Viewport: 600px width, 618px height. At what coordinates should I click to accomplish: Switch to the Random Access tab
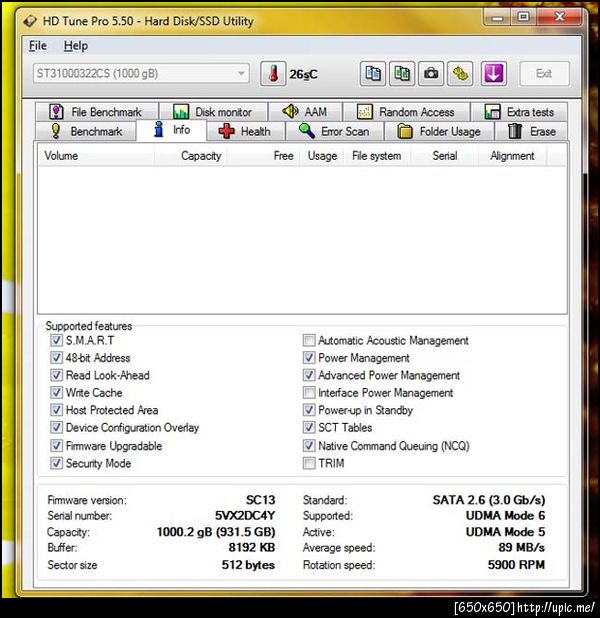(x=406, y=112)
